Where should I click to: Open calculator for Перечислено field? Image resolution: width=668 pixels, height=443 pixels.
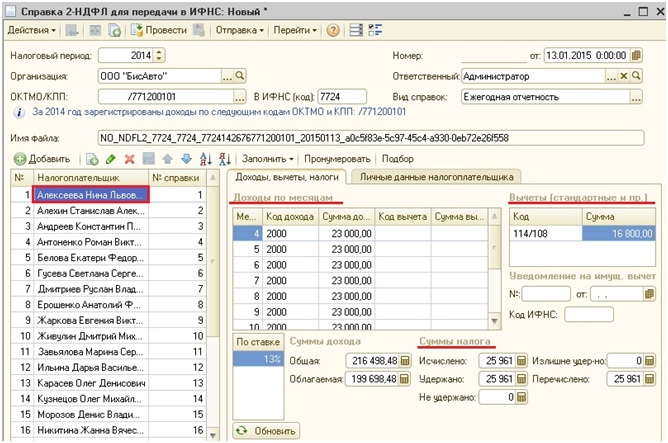pos(649,379)
